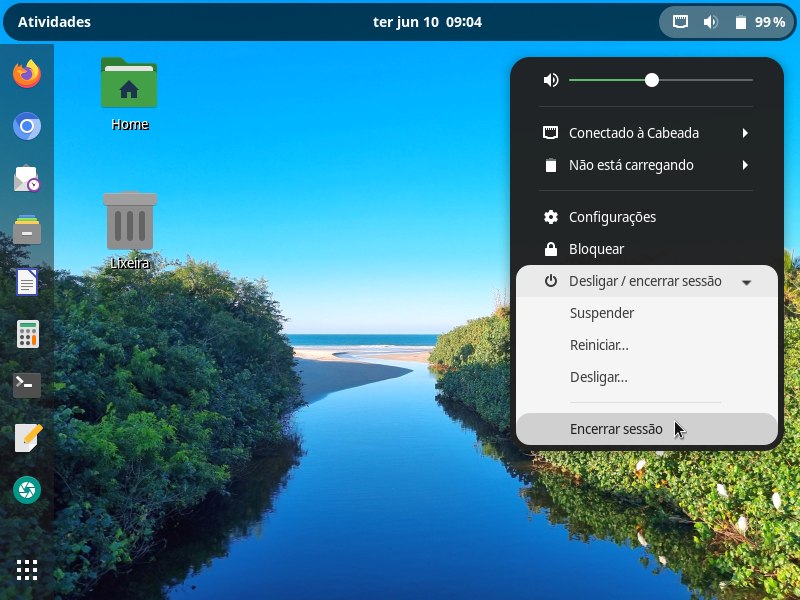The width and height of the screenshot is (800, 600).
Task: Open the text editor notes icon
Action: 28,438
